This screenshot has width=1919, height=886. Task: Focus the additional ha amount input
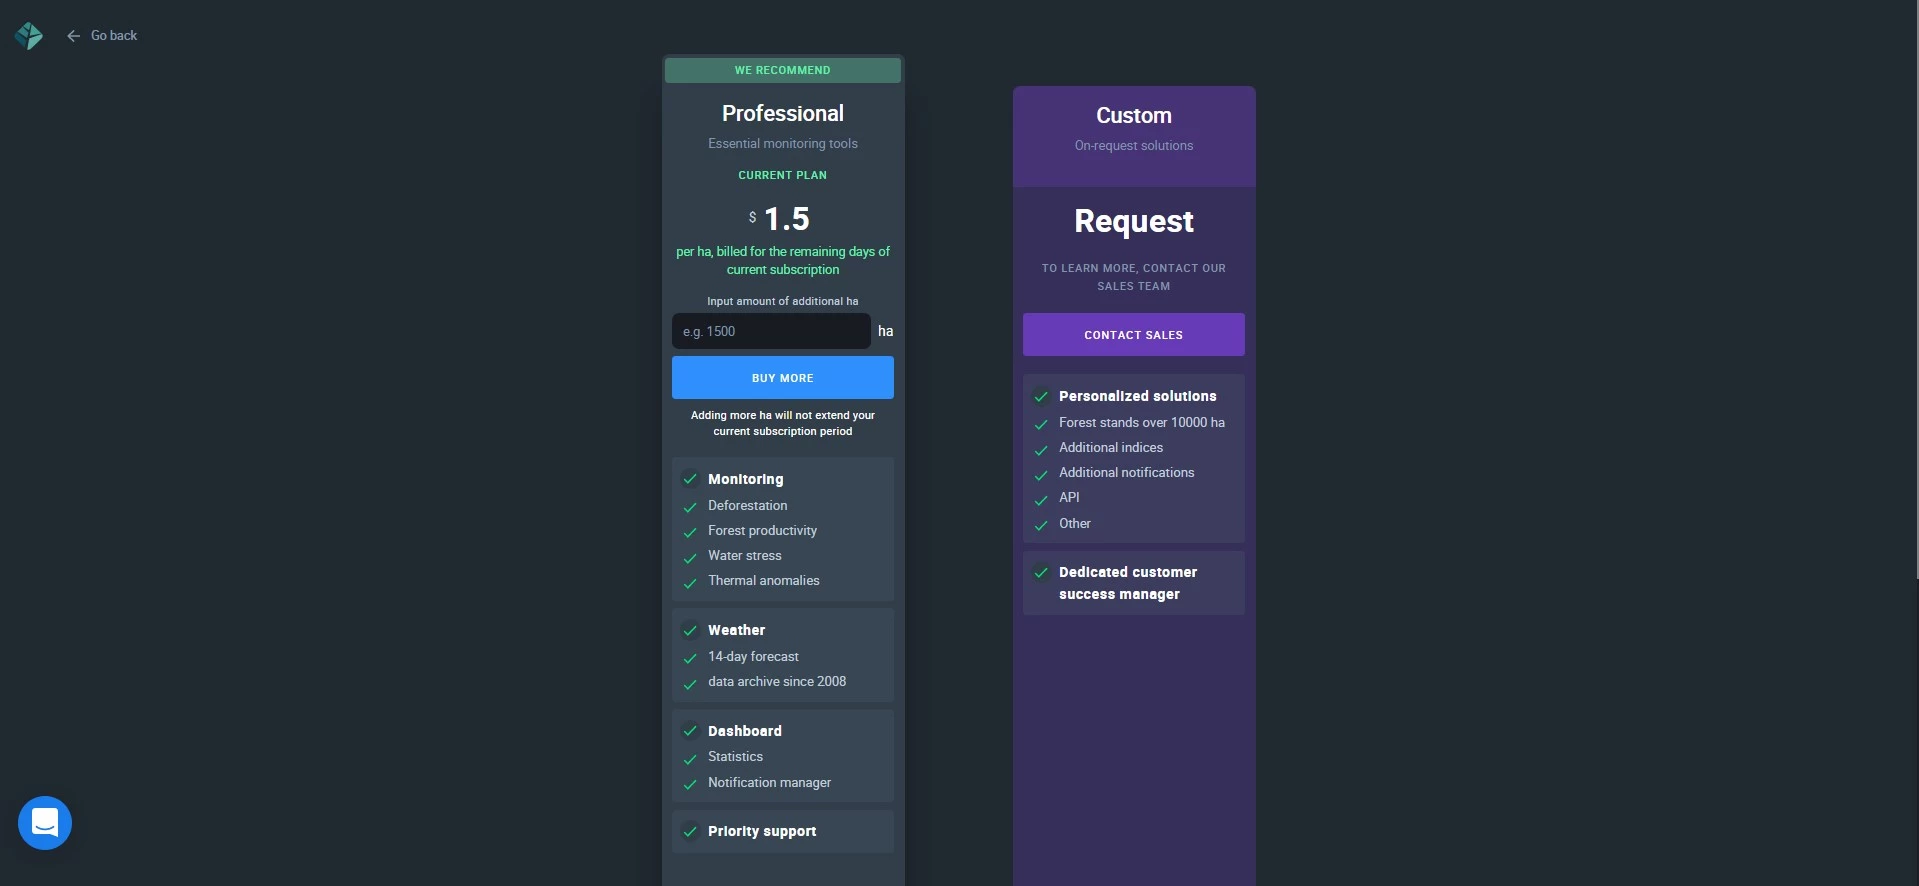(771, 331)
